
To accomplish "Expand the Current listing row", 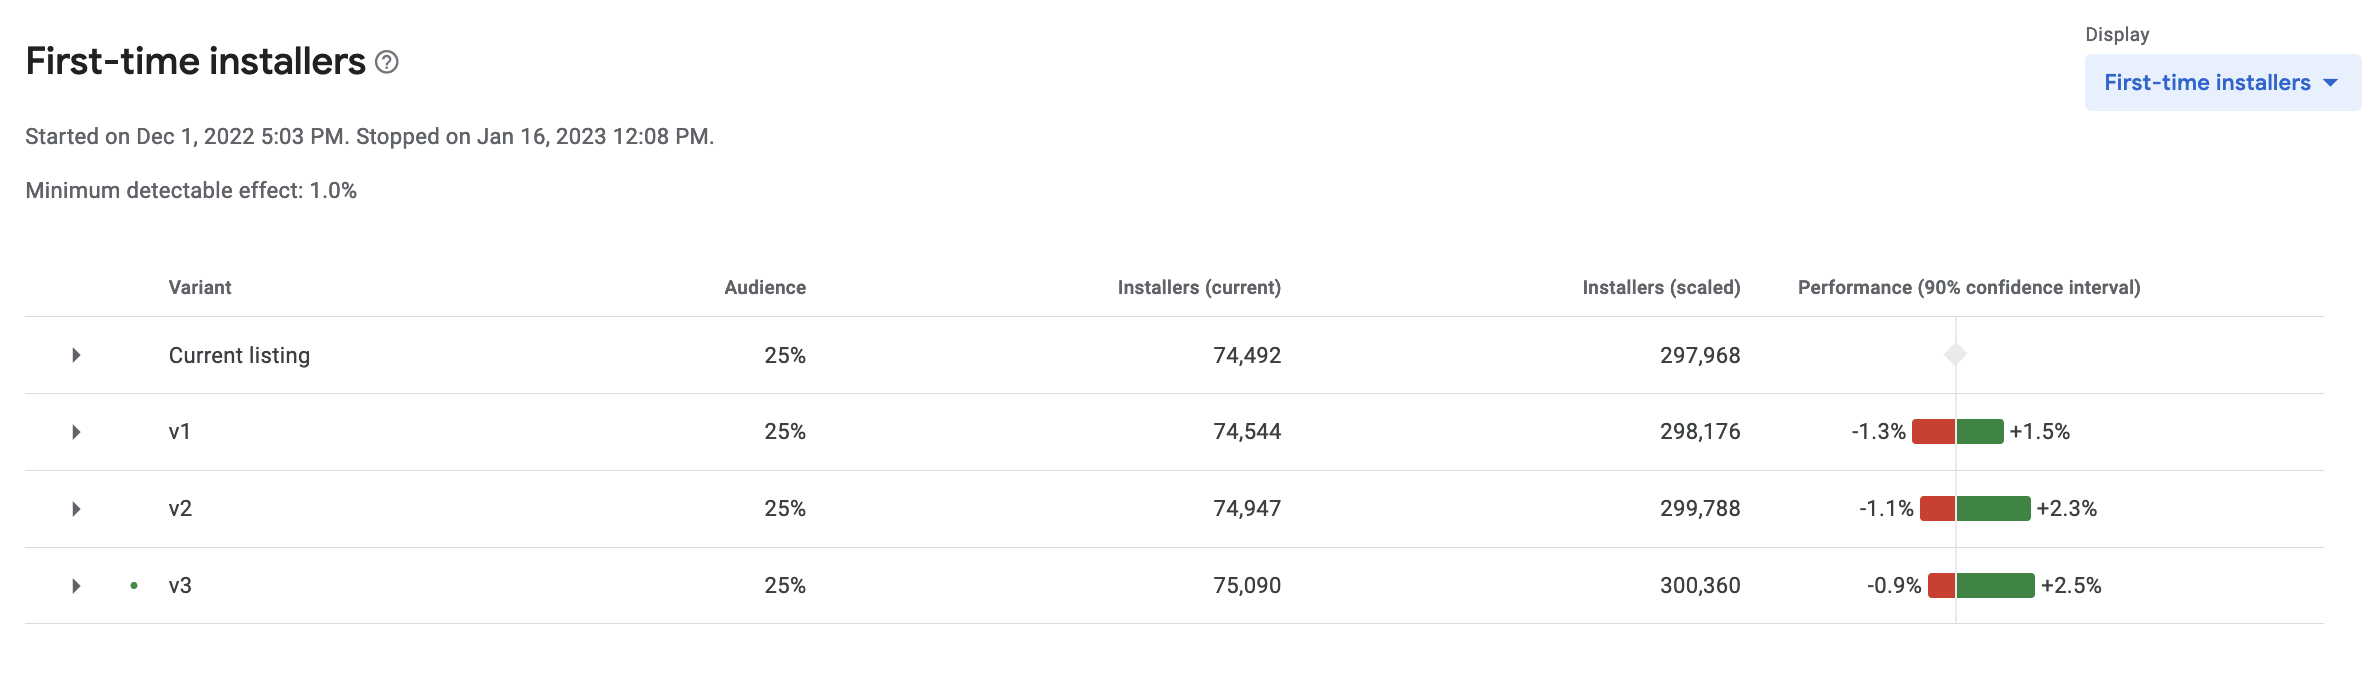I will (x=76, y=355).
